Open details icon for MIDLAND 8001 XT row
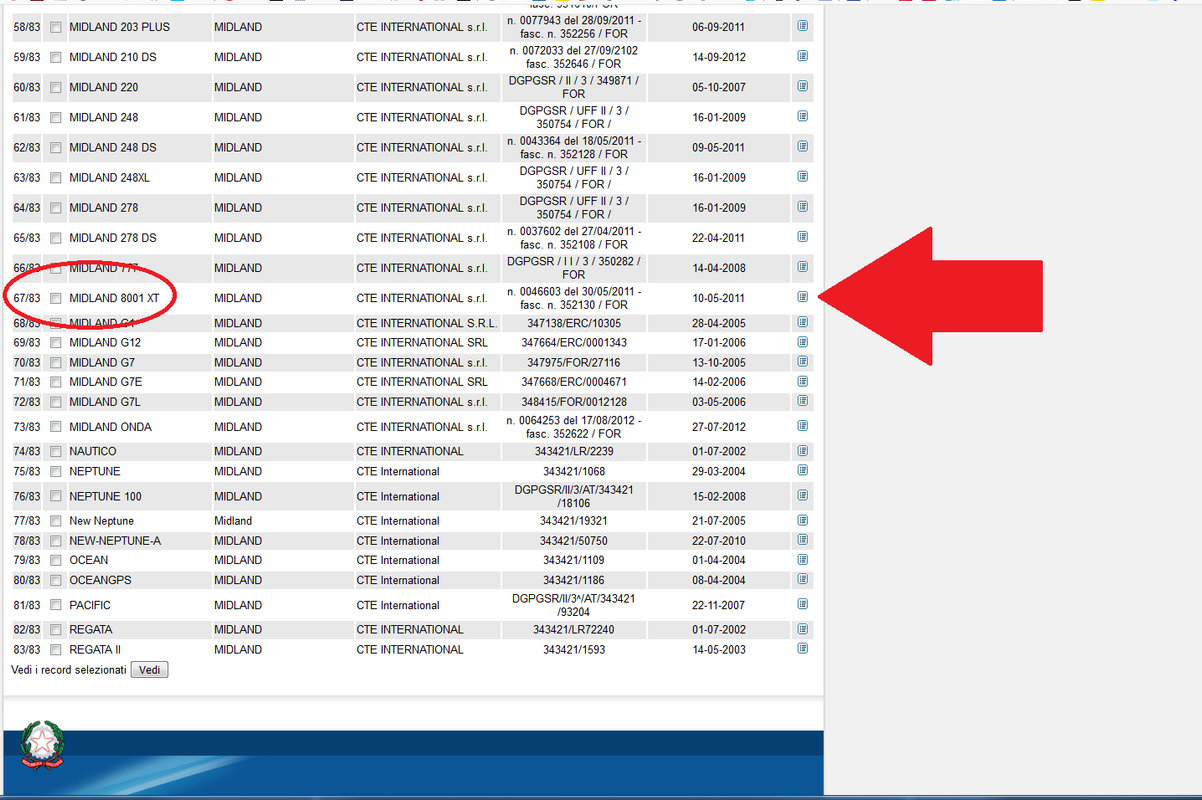 (x=802, y=297)
